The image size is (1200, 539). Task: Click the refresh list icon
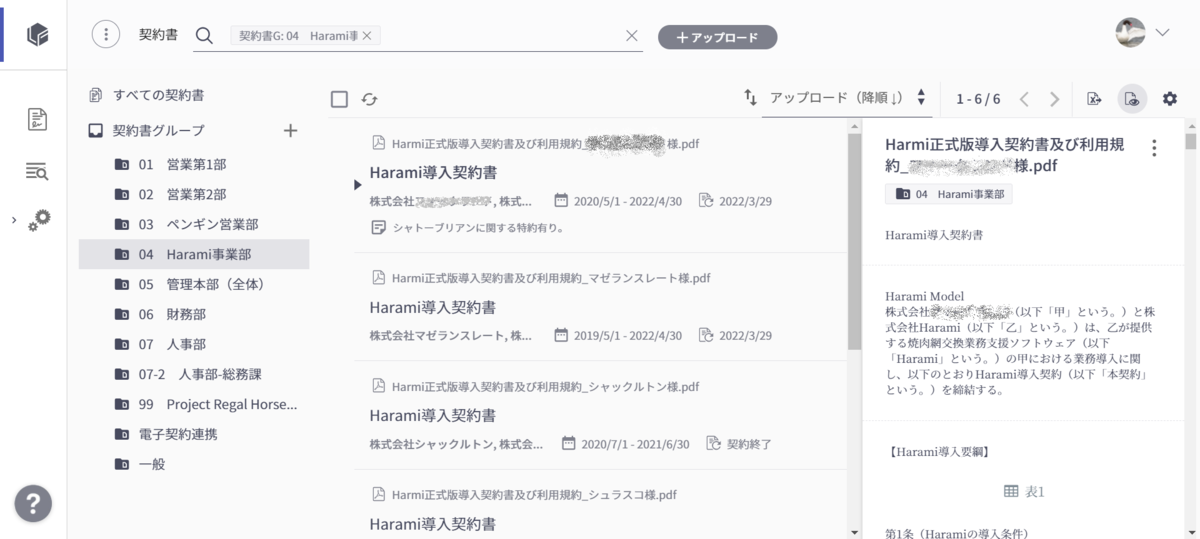(x=369, y=99)
